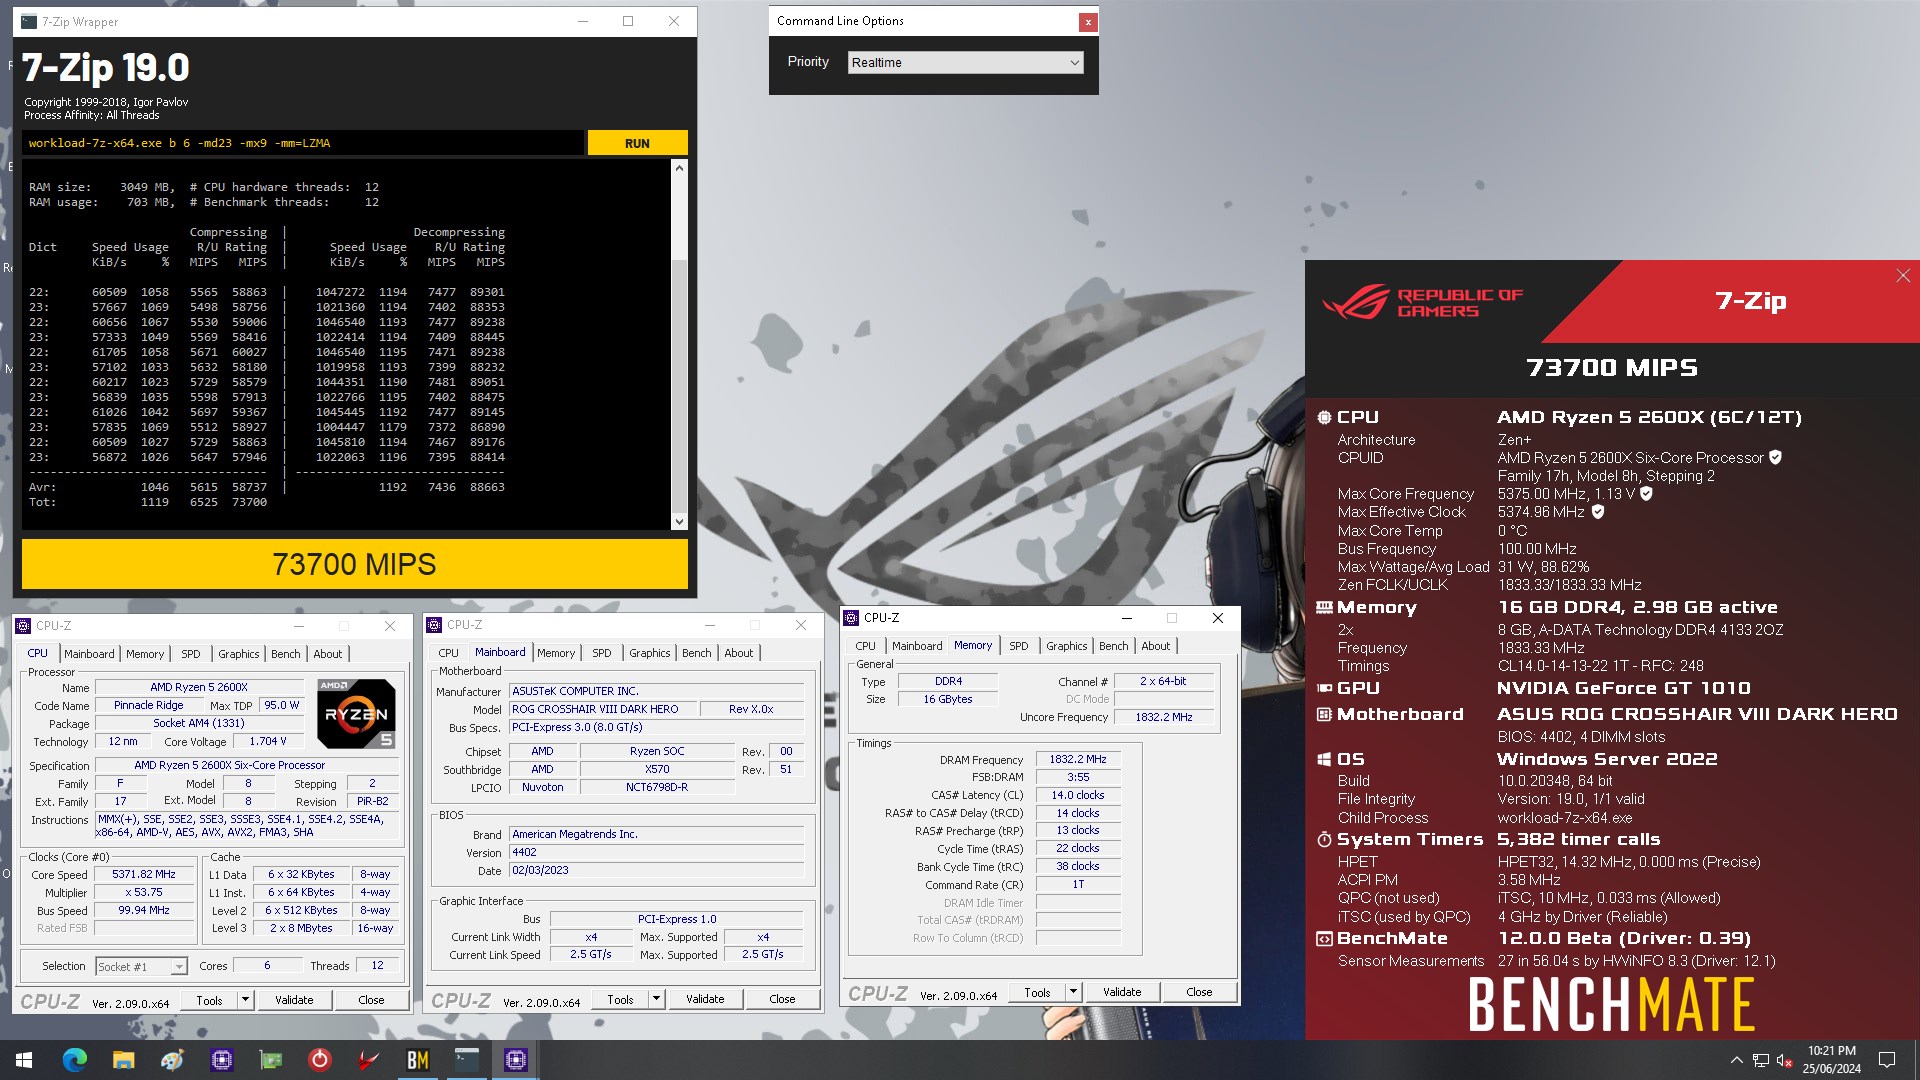Viewport: 1920px width, 1080px height.
Task: Click the green graphics card taskbar icon
Action: 270,1060
